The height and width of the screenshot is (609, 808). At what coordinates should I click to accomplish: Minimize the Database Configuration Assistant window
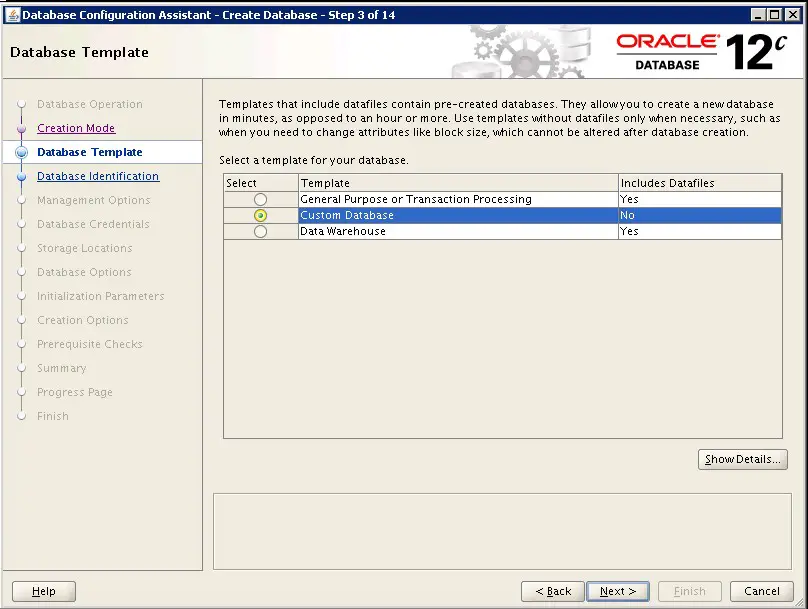pos(758,15)
